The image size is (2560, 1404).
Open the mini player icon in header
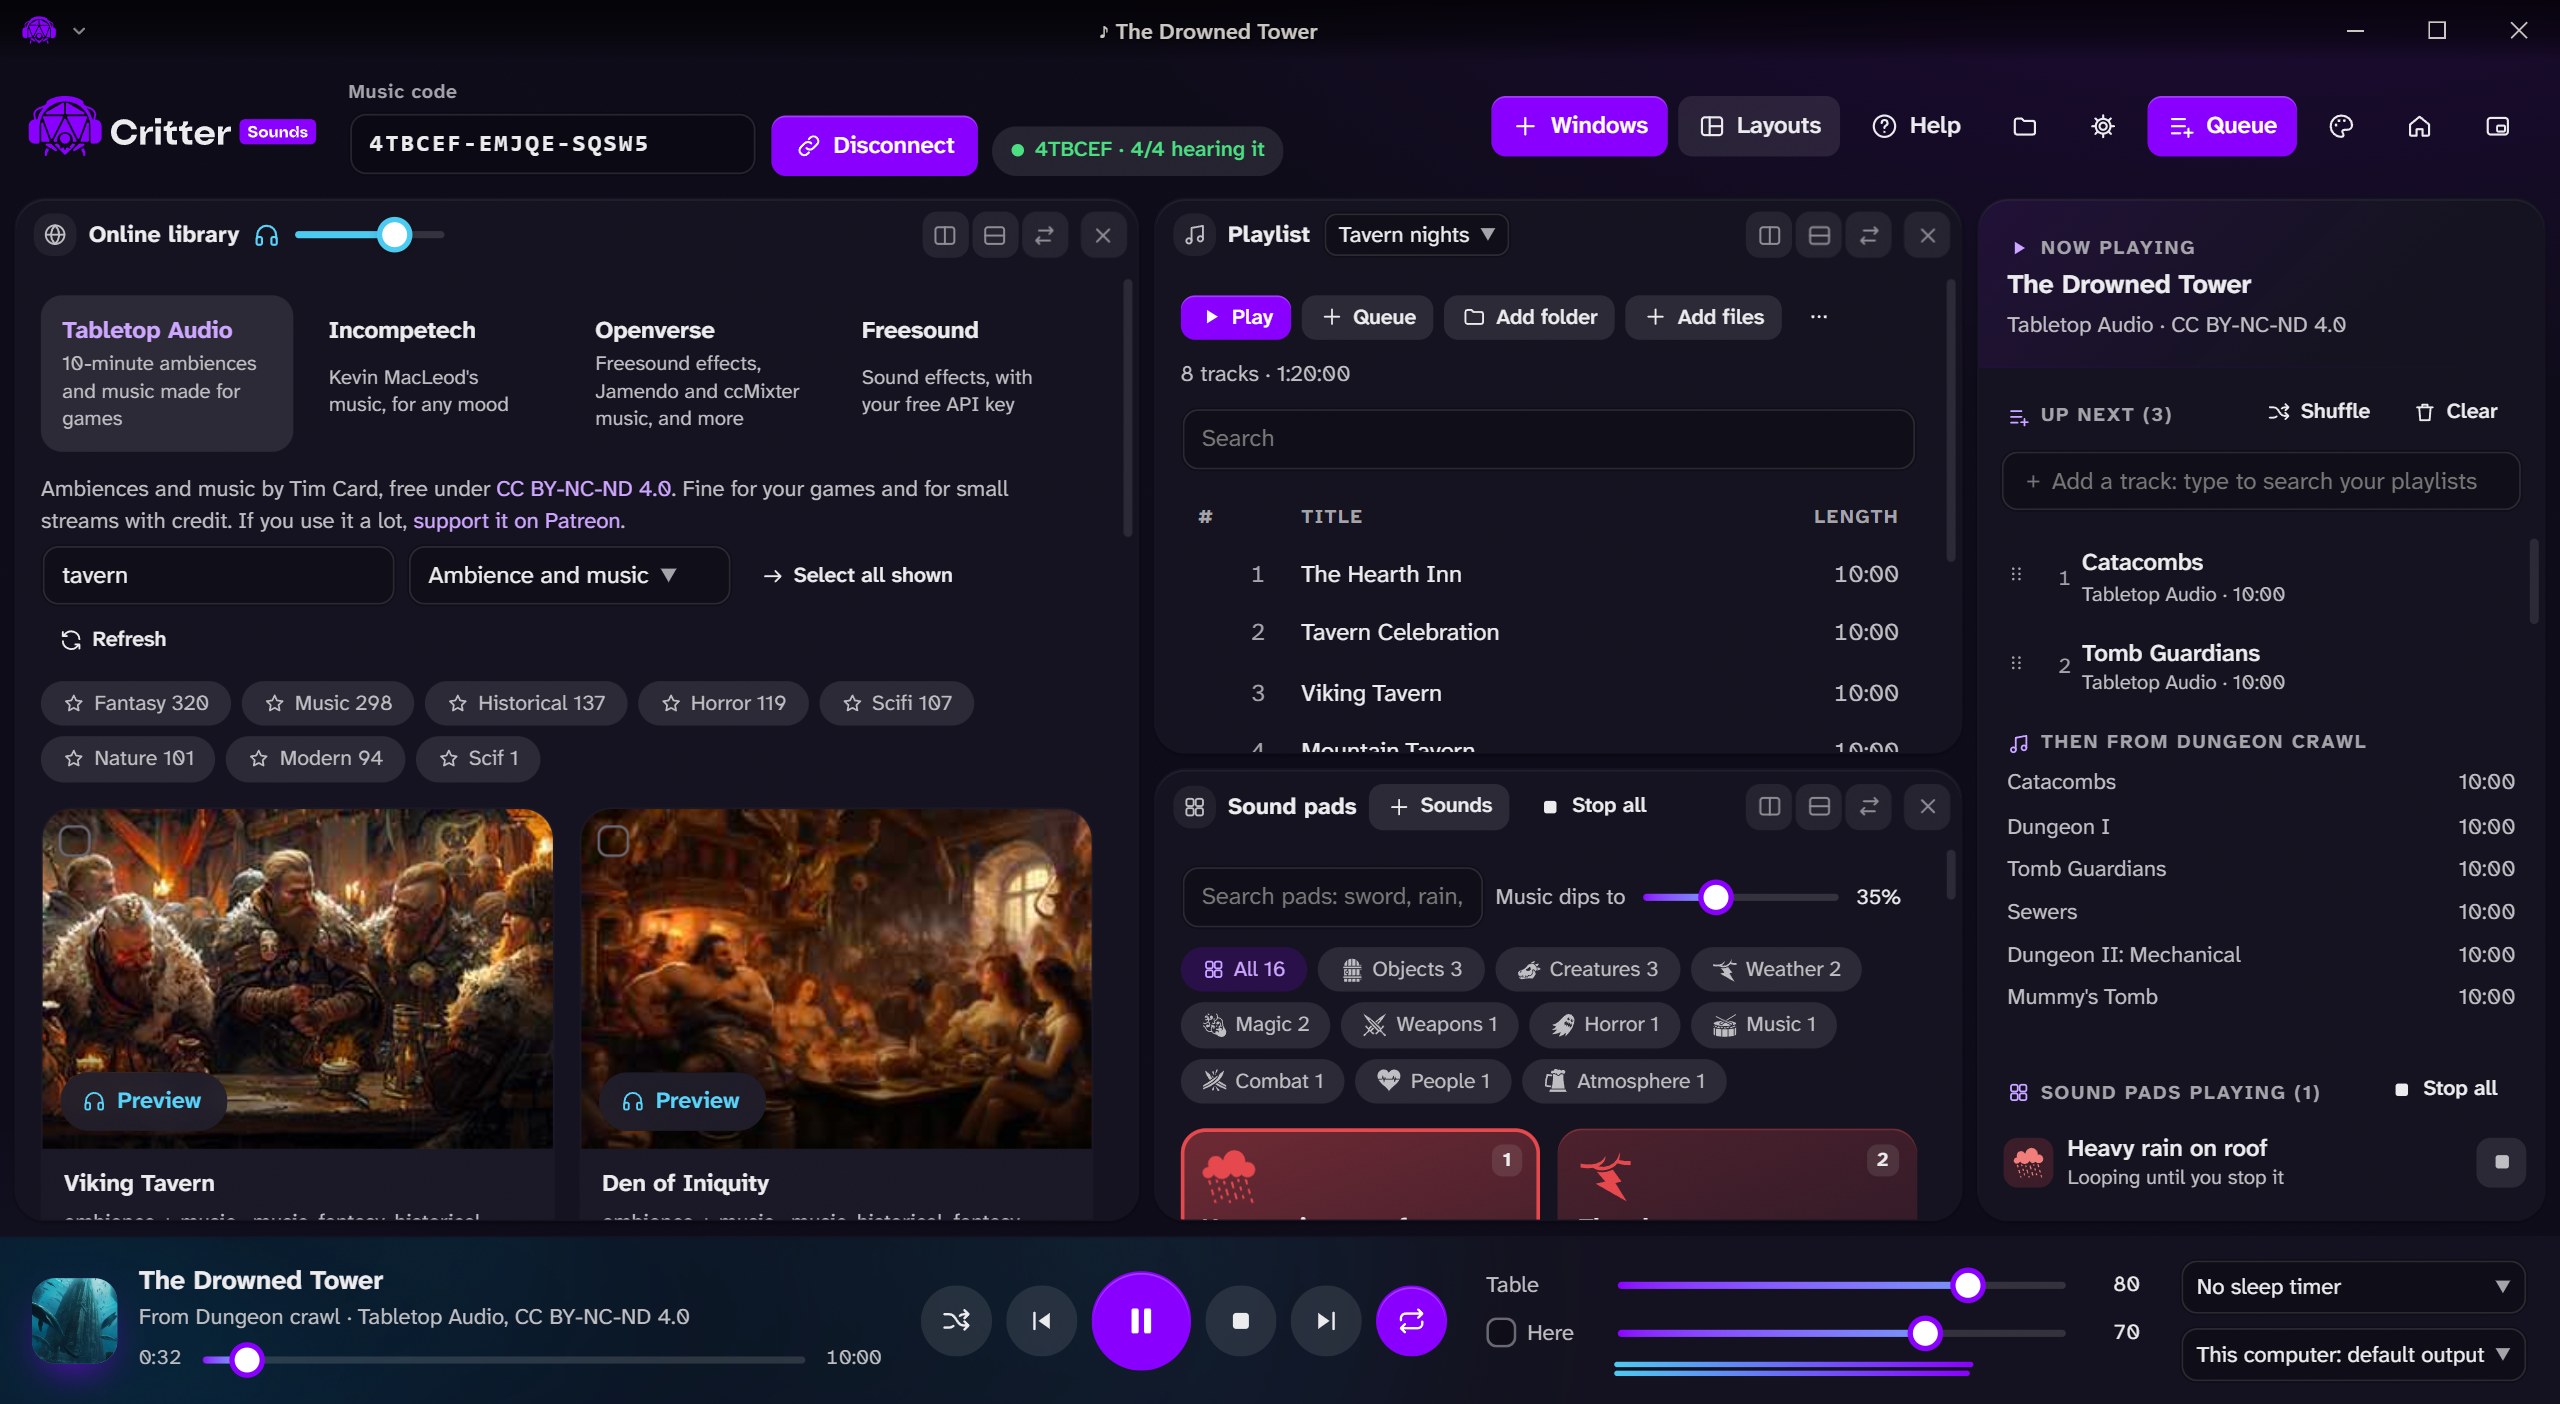[x=2497, y=126]
